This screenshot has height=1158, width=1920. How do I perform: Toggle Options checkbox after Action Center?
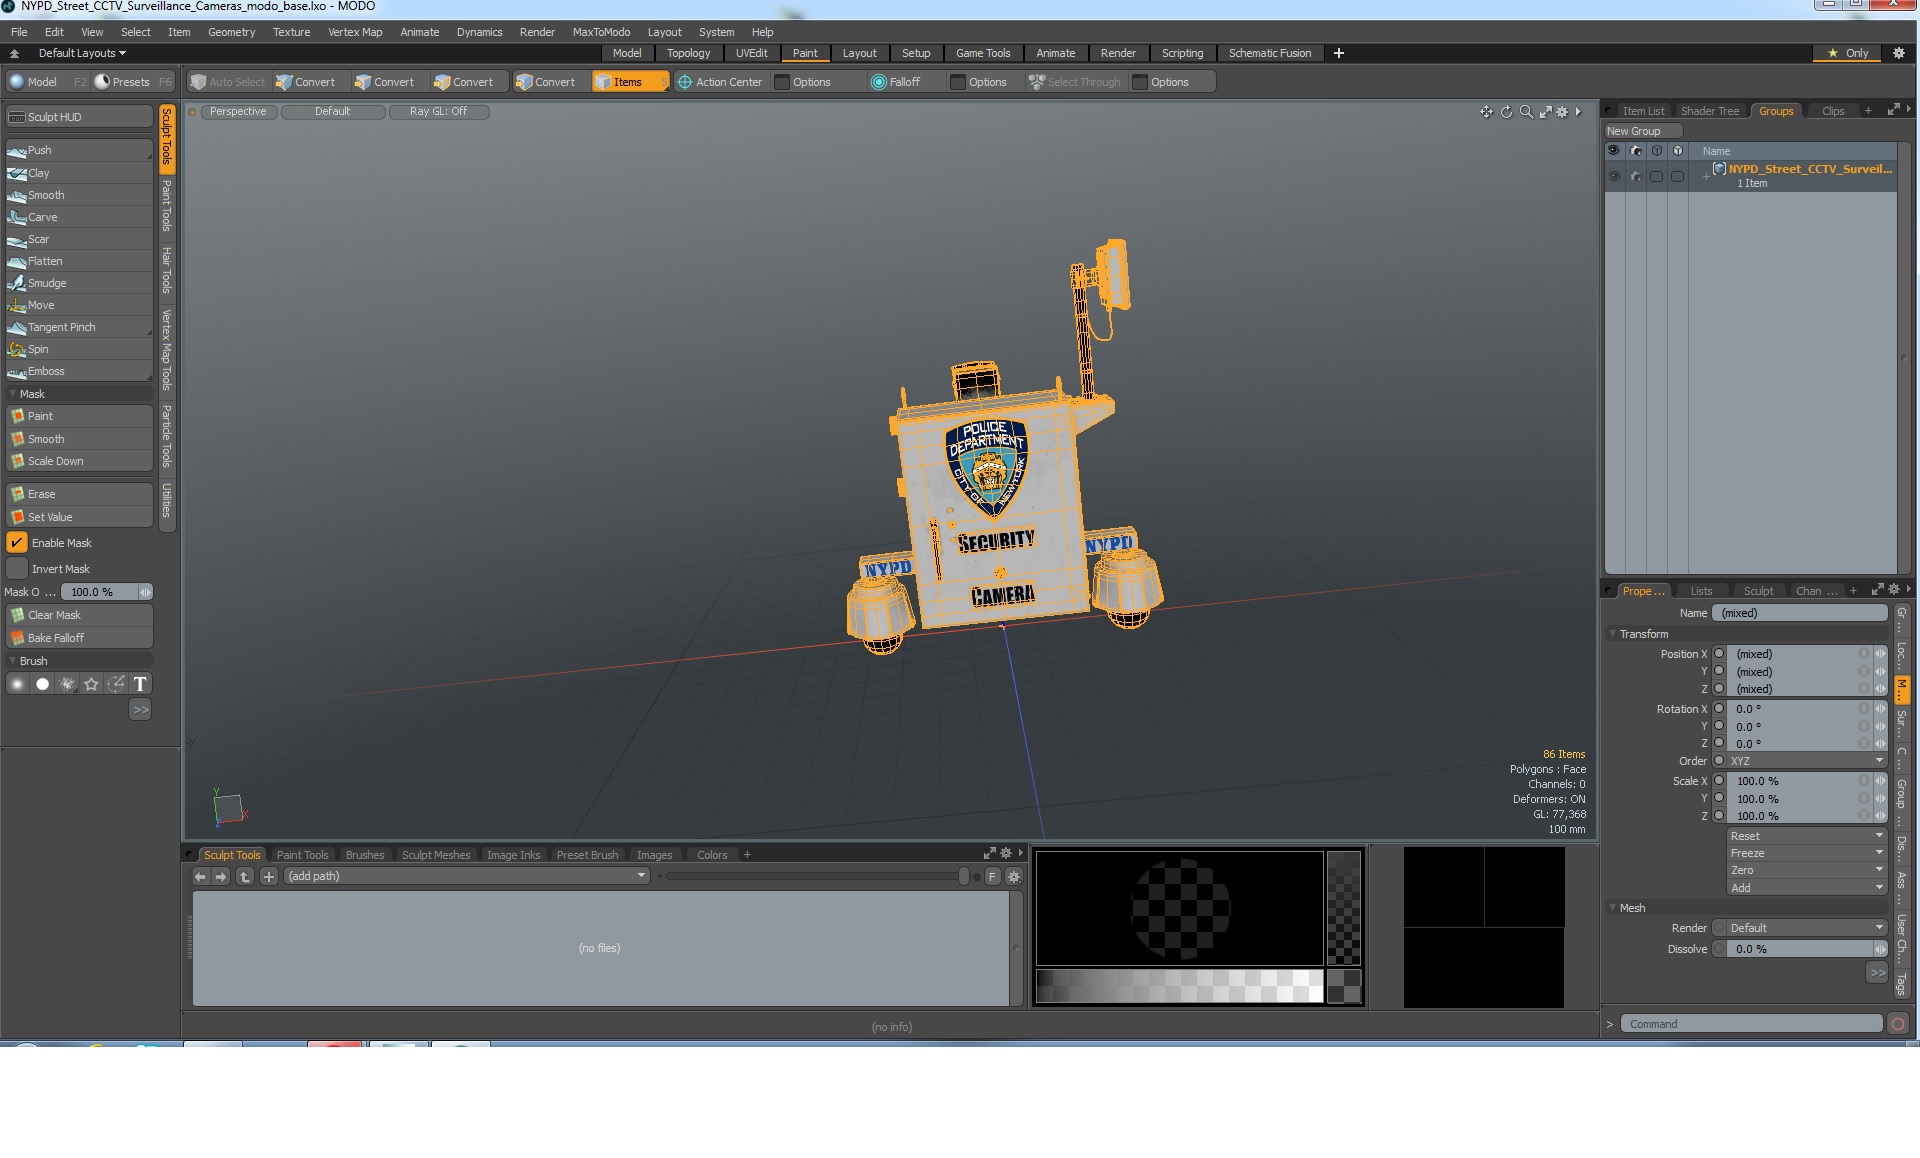pos(782,82)
